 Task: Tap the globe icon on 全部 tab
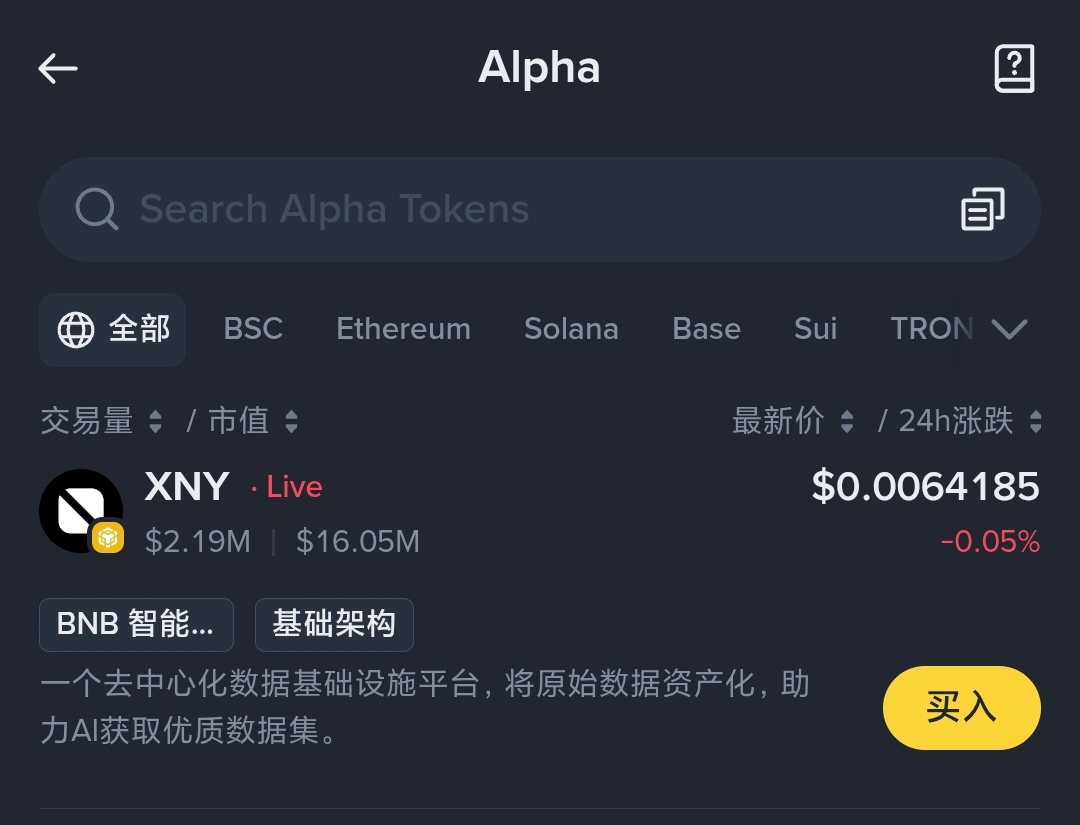click(76, 329)
